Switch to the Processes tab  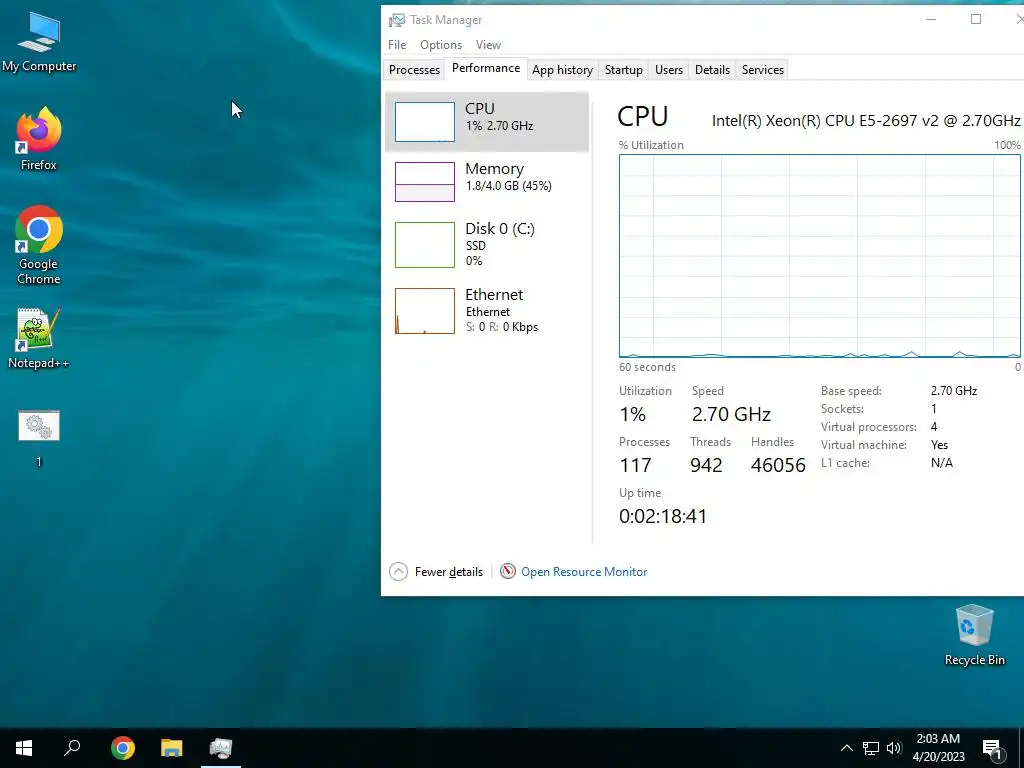(414, 70)
